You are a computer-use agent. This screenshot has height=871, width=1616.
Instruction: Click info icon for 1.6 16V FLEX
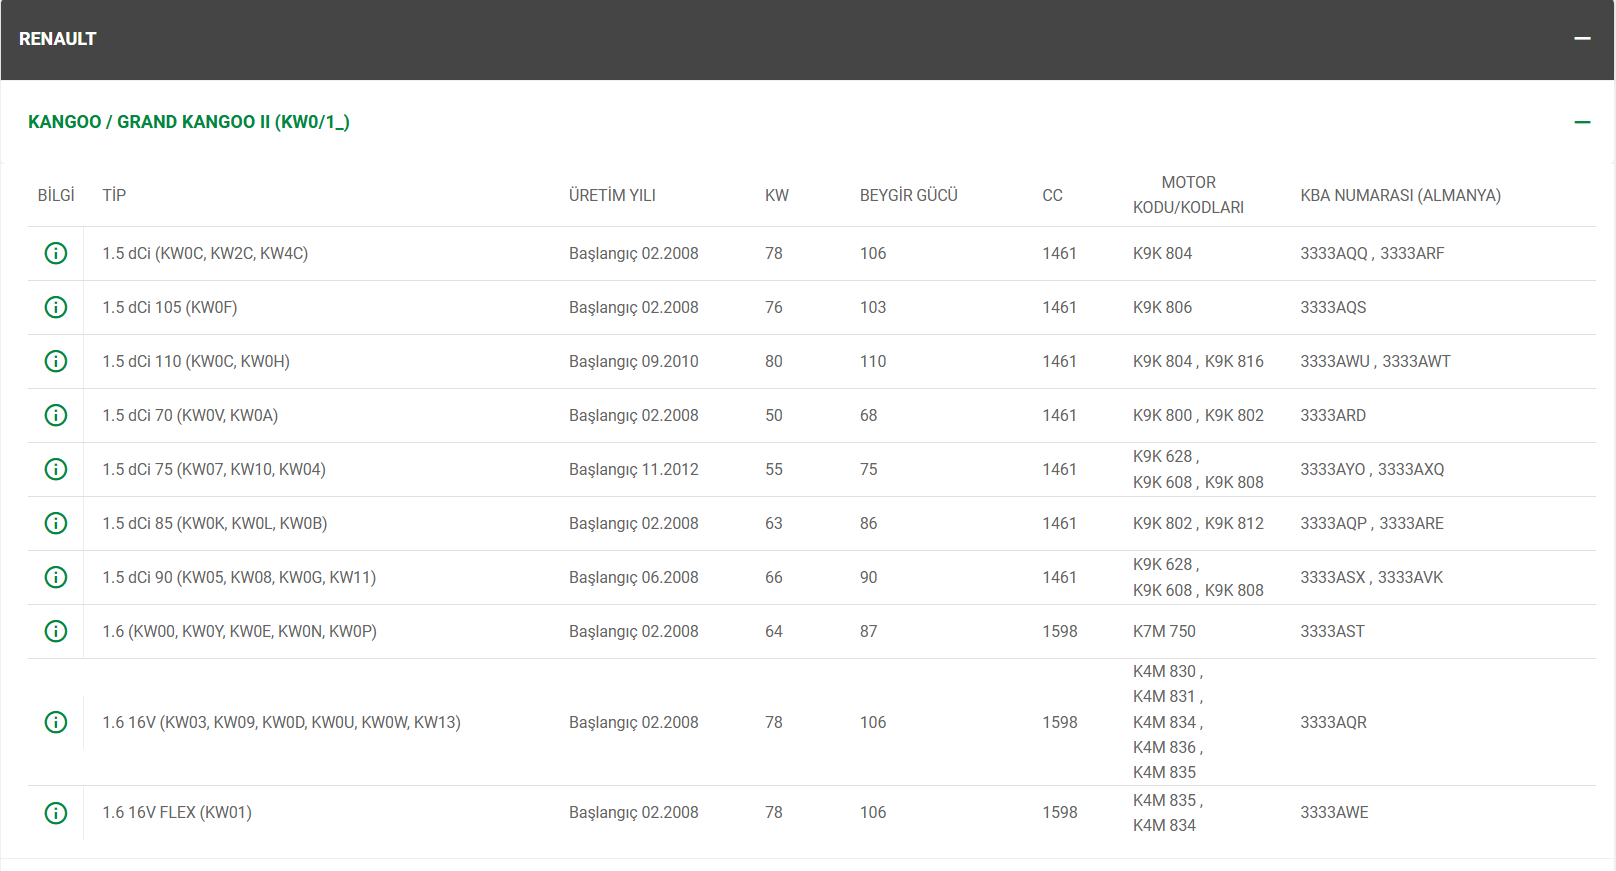[x=56, y=813]
